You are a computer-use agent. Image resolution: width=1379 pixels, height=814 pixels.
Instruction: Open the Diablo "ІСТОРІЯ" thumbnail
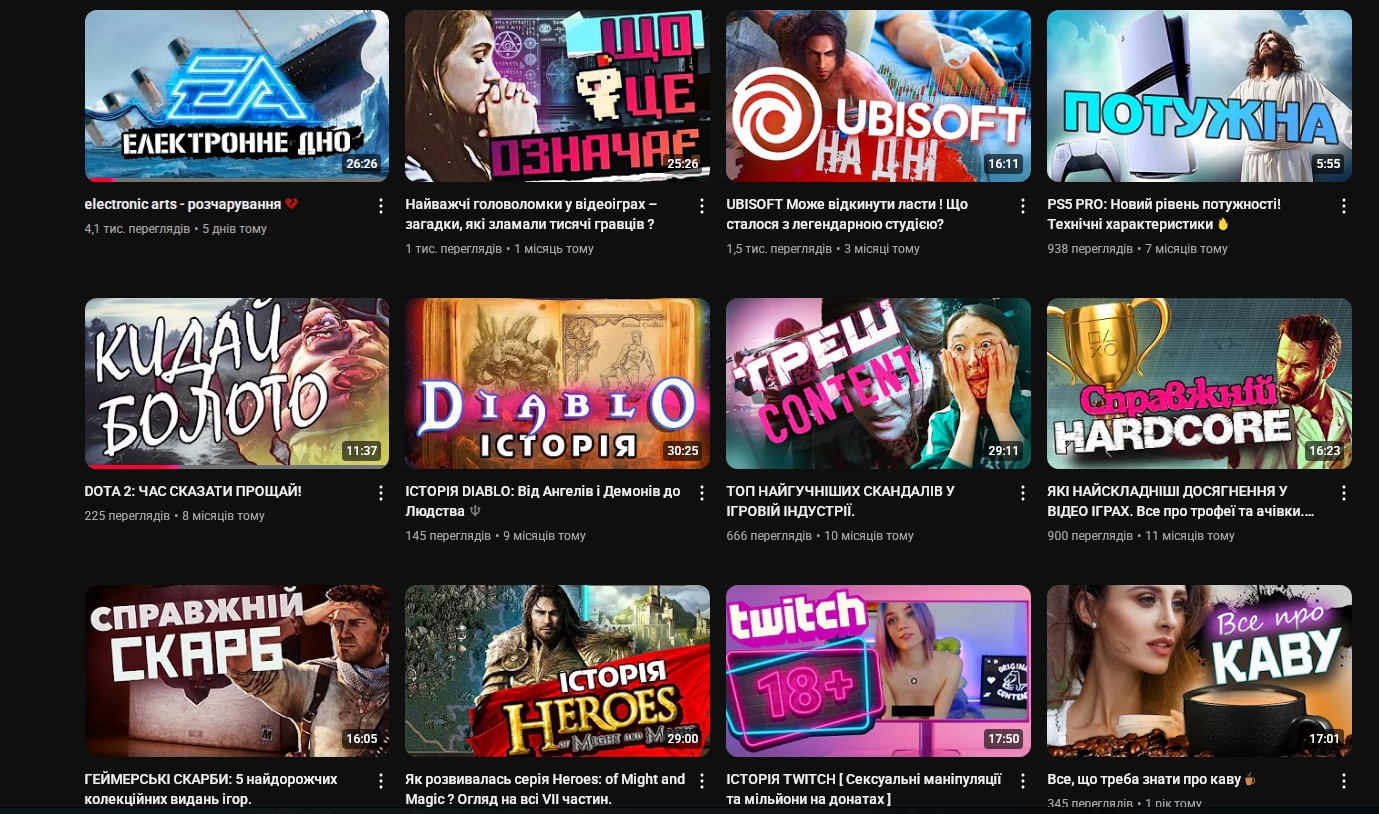(x=558, y=383)
